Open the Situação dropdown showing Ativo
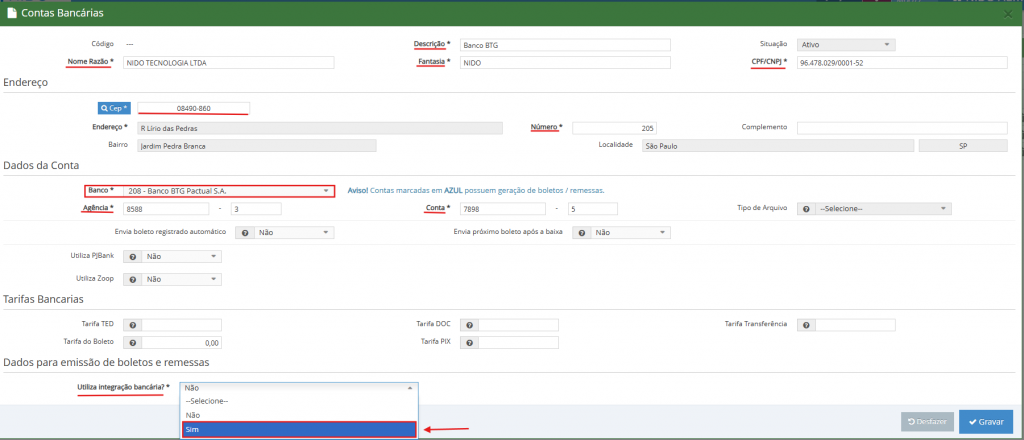The image size is (1024, 440). (846, 45)
